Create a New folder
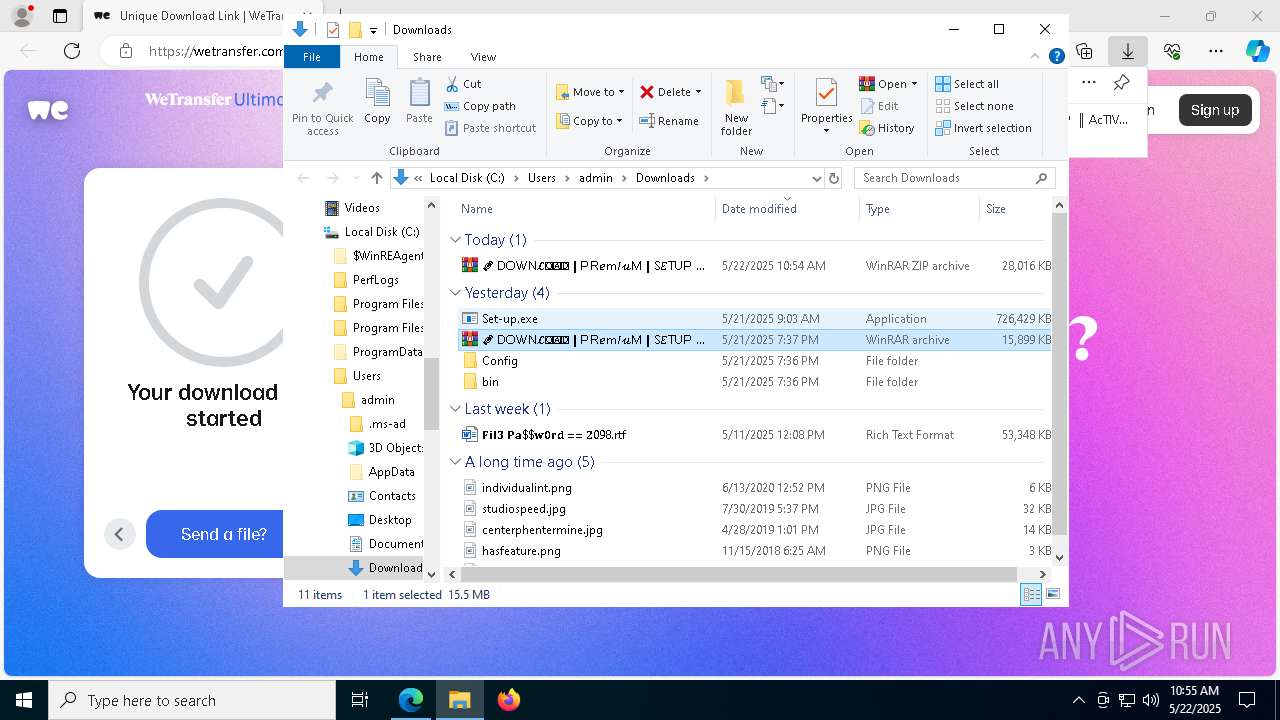 tap(736, 108)
